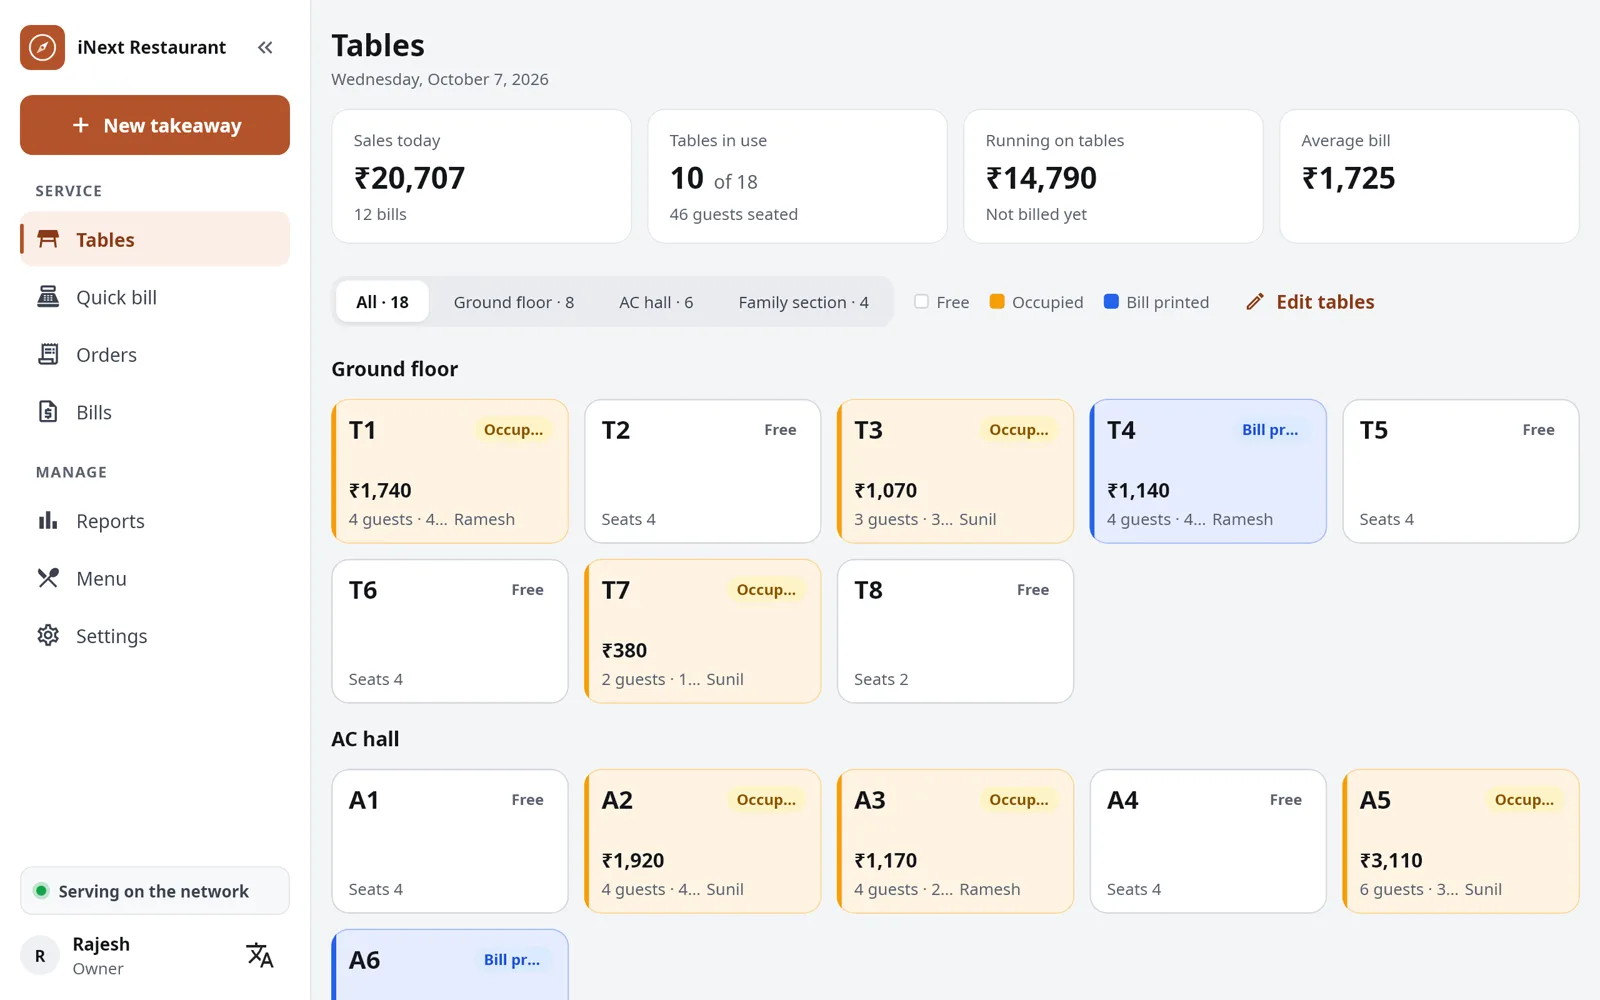This screenshot has height=1000, width=1600.
Task: Collapse the sidebar with double-chevron icon
Action: (265, 47)
